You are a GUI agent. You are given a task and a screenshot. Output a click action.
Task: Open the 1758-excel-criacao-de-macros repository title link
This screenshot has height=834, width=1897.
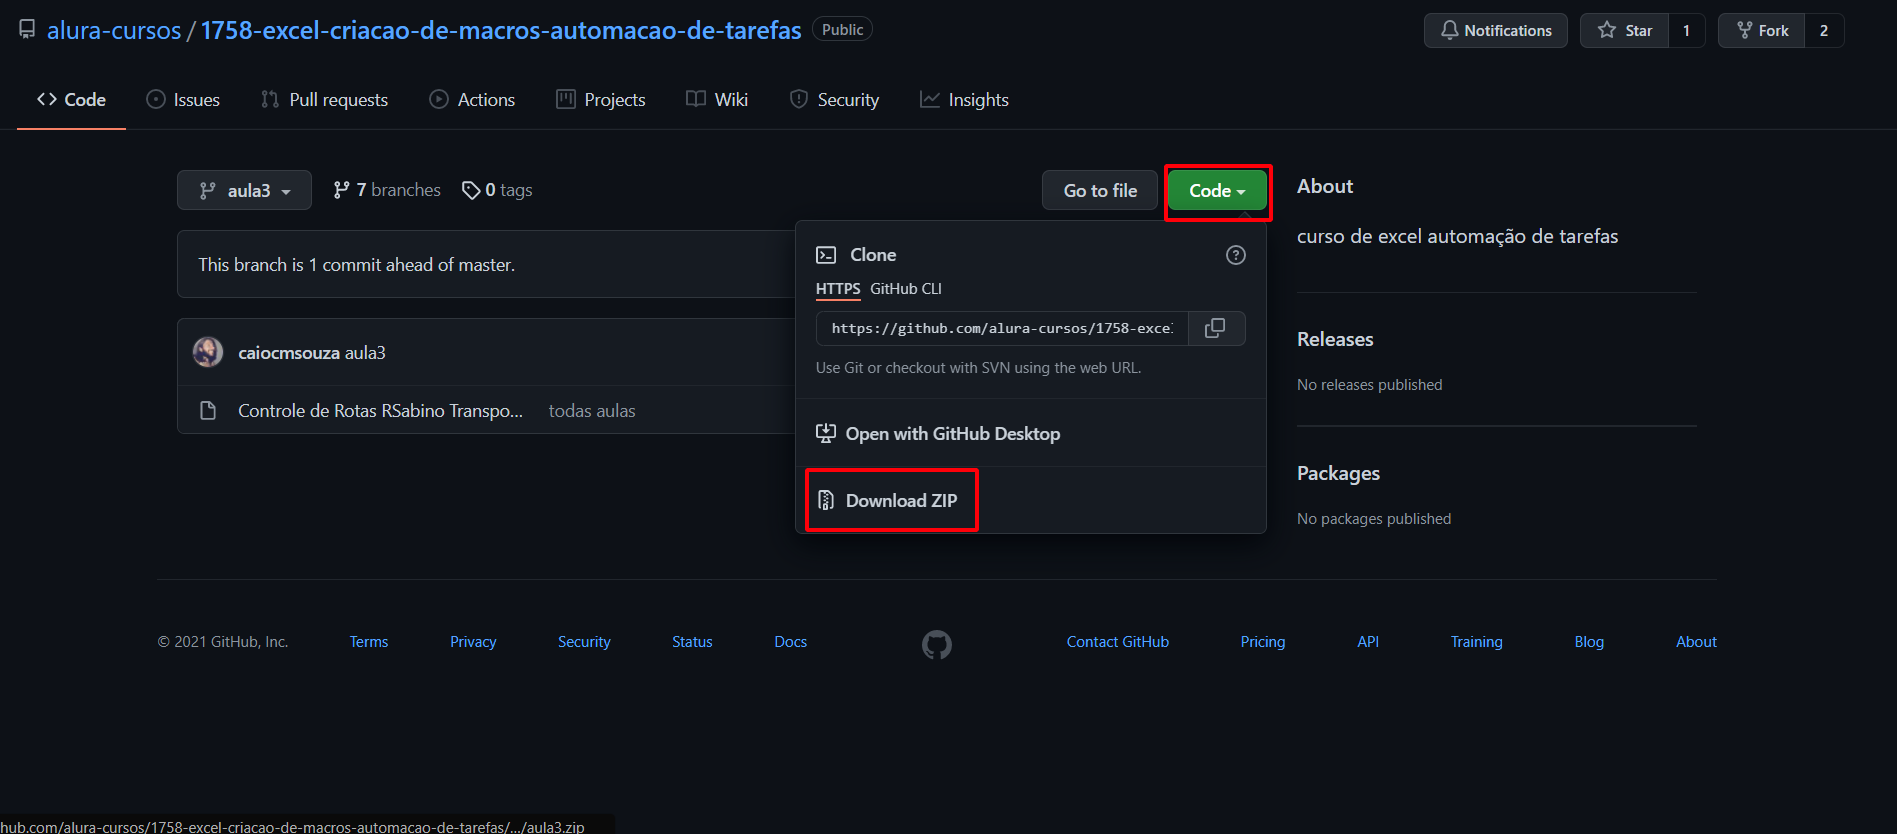[x=501, y=30]
